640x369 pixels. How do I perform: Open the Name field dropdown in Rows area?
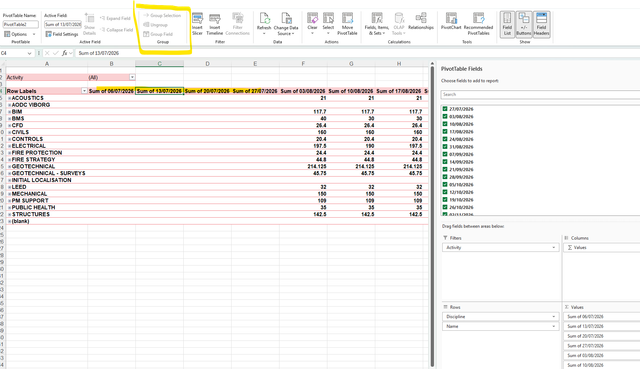[553, 327]
